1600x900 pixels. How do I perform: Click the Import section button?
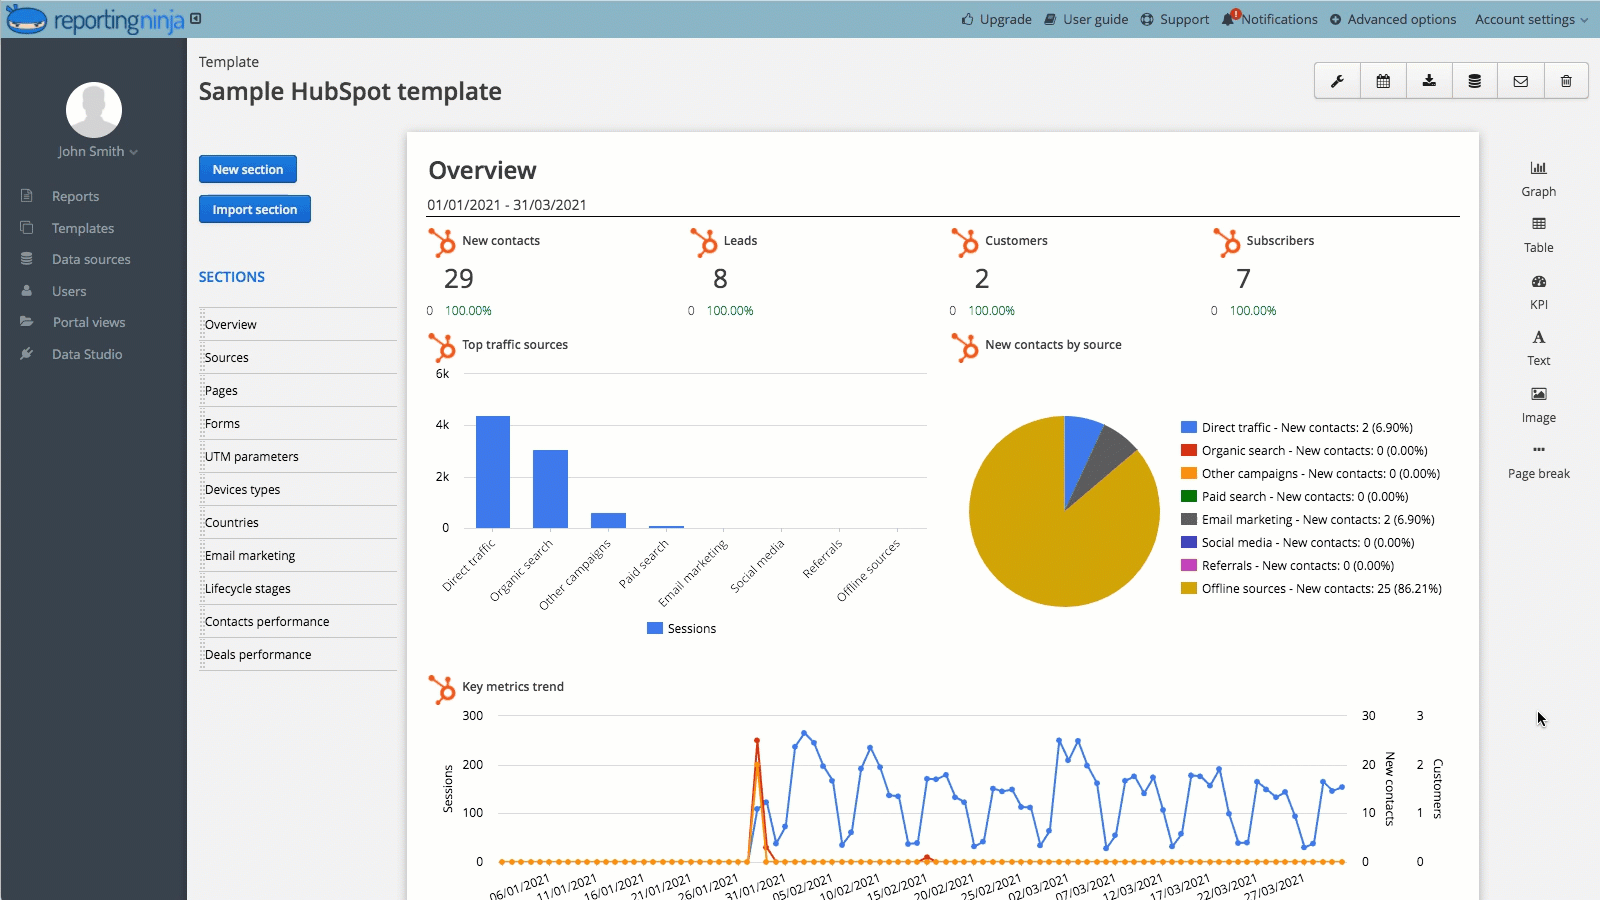pos(254,209)
